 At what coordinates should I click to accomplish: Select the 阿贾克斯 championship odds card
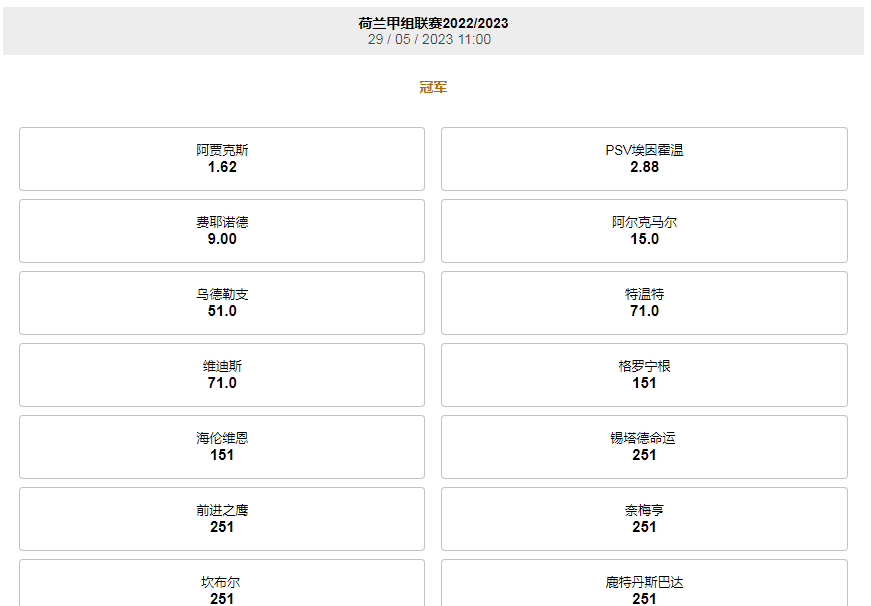[x=221, y=158]
